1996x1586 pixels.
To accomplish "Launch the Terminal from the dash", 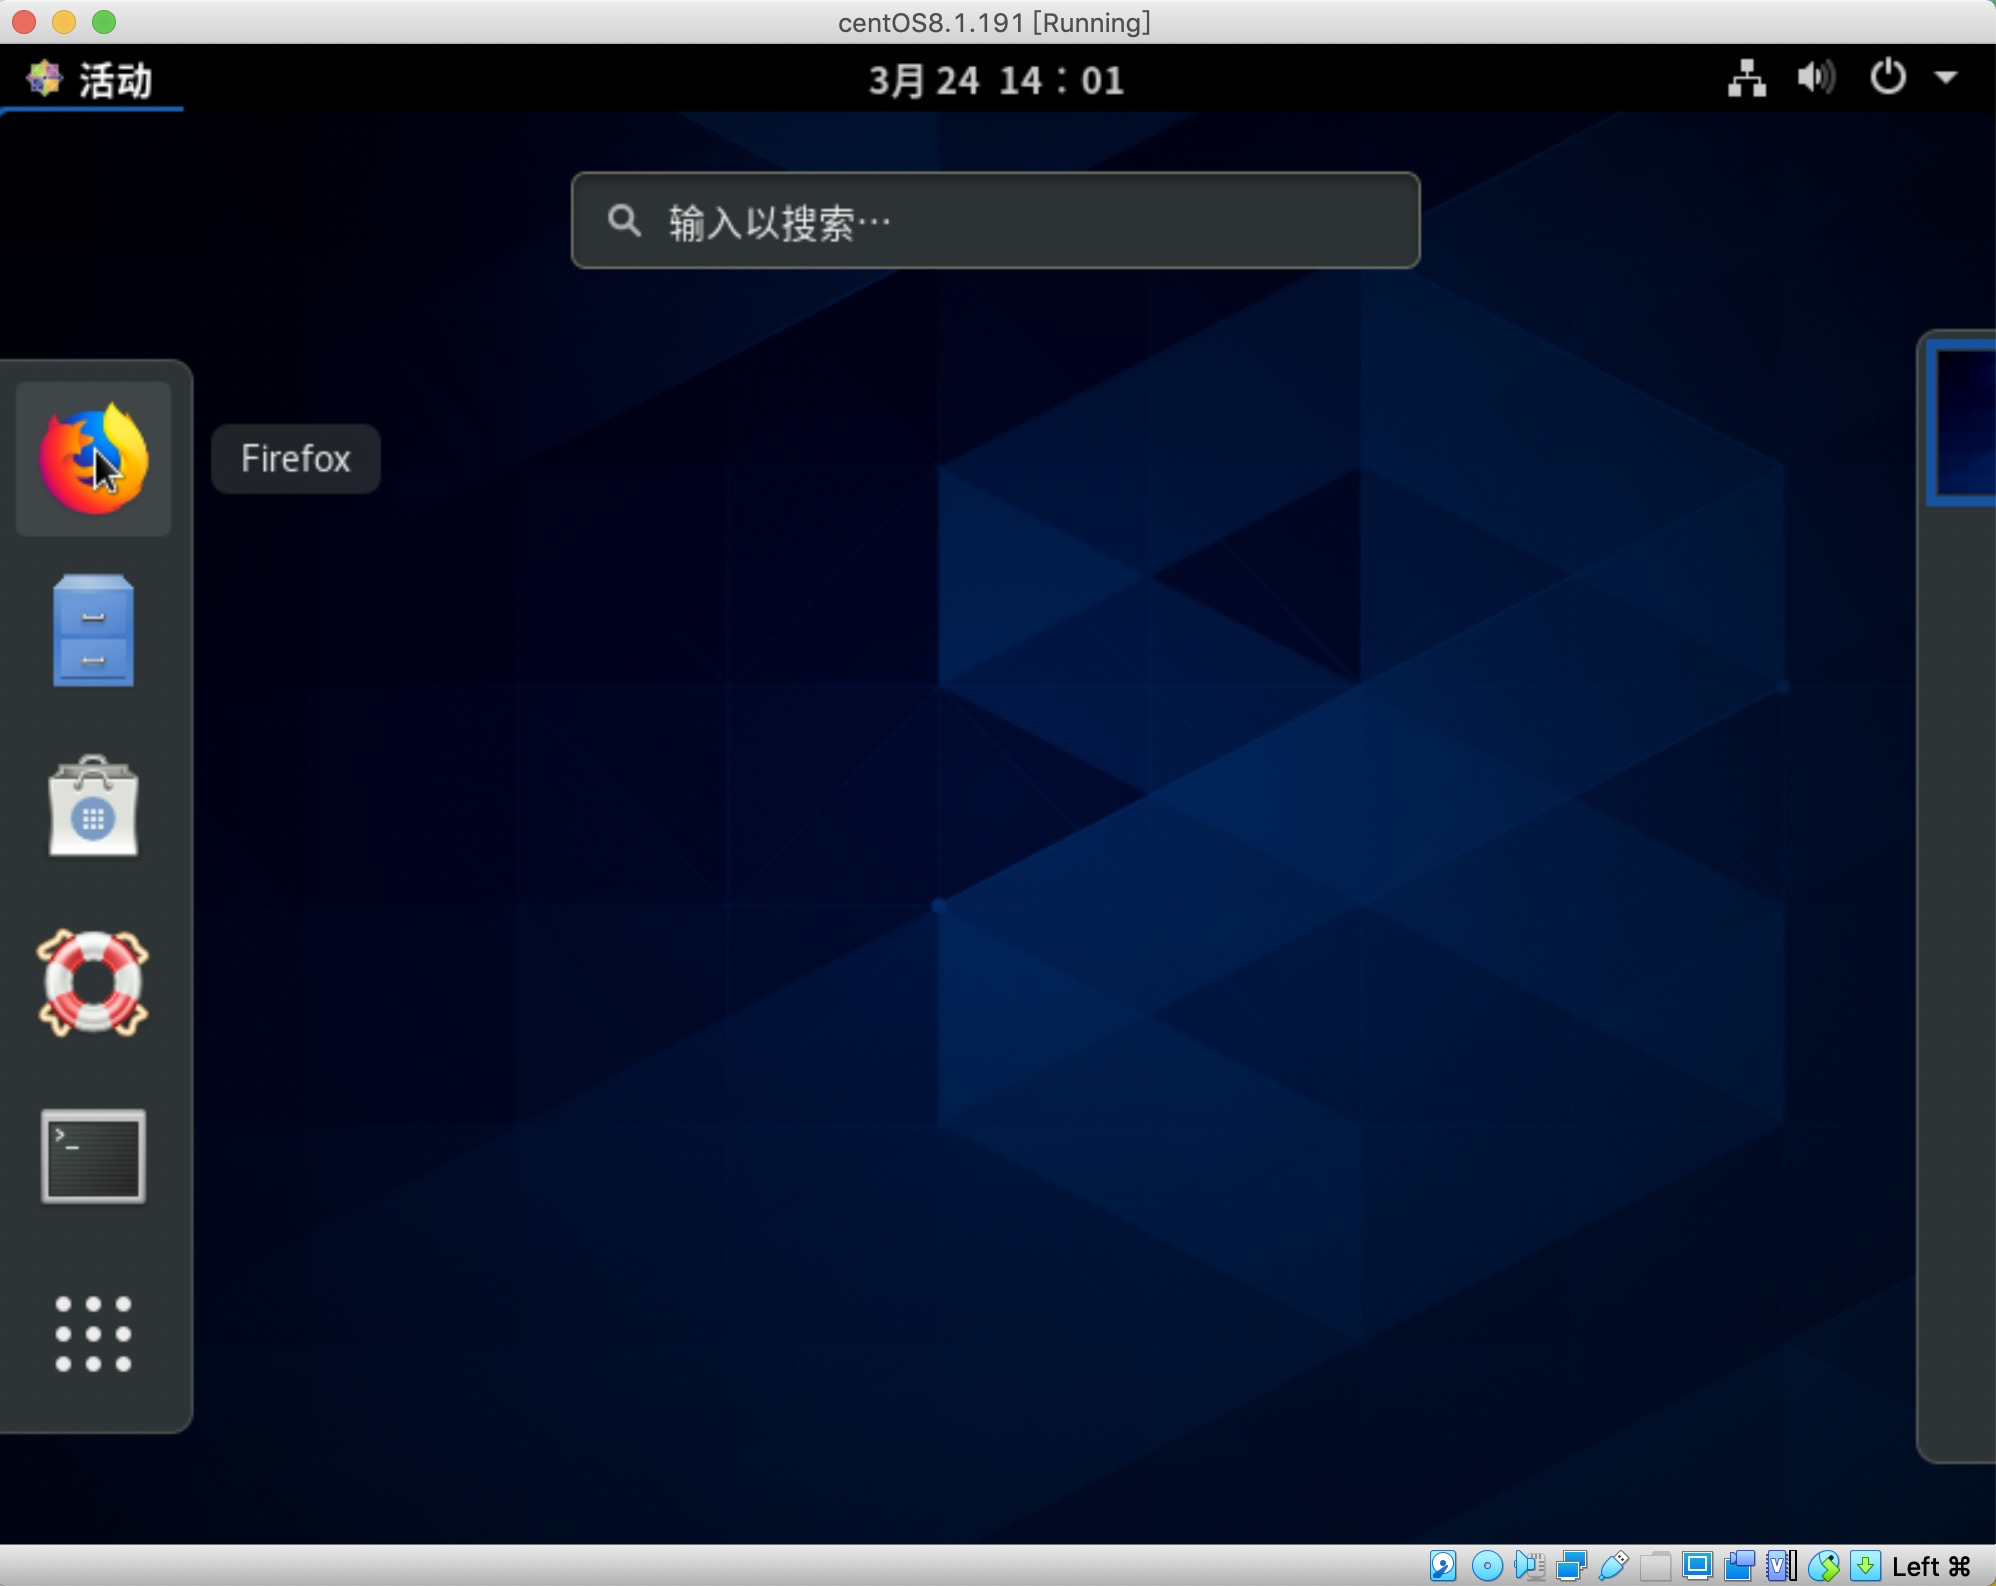I will click(93, 1156).
